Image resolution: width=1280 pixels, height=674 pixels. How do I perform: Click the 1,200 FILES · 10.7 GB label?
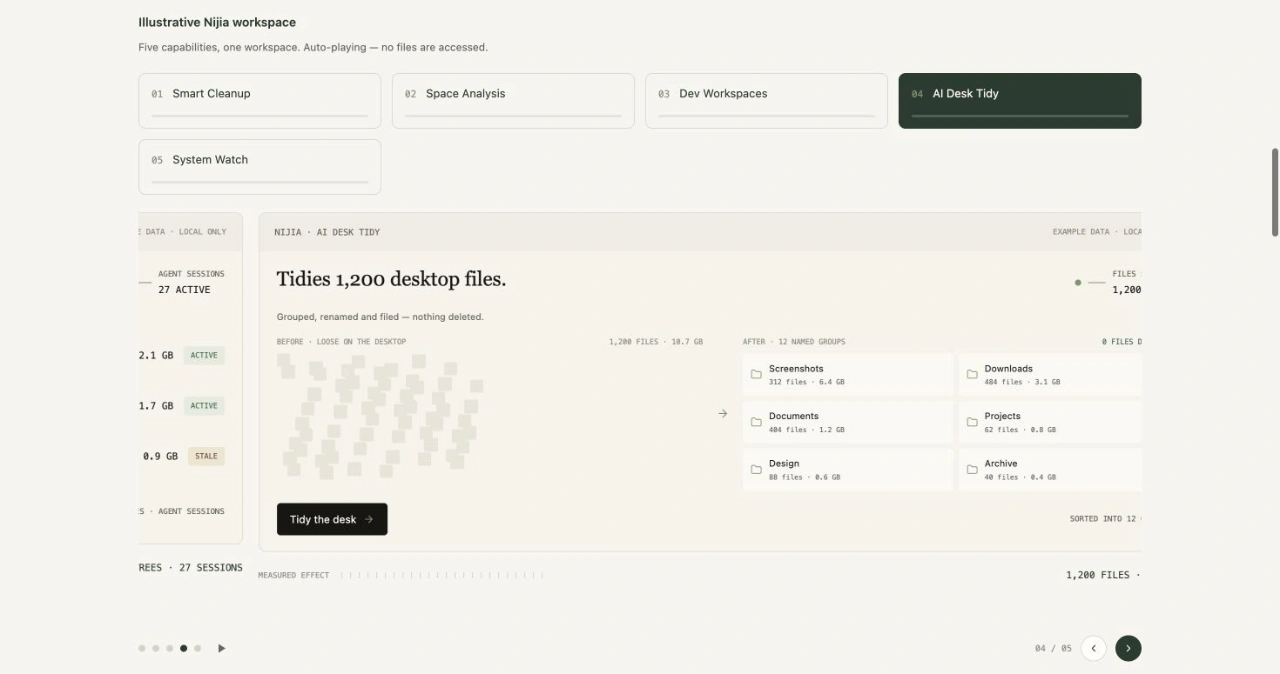(656, 342)
